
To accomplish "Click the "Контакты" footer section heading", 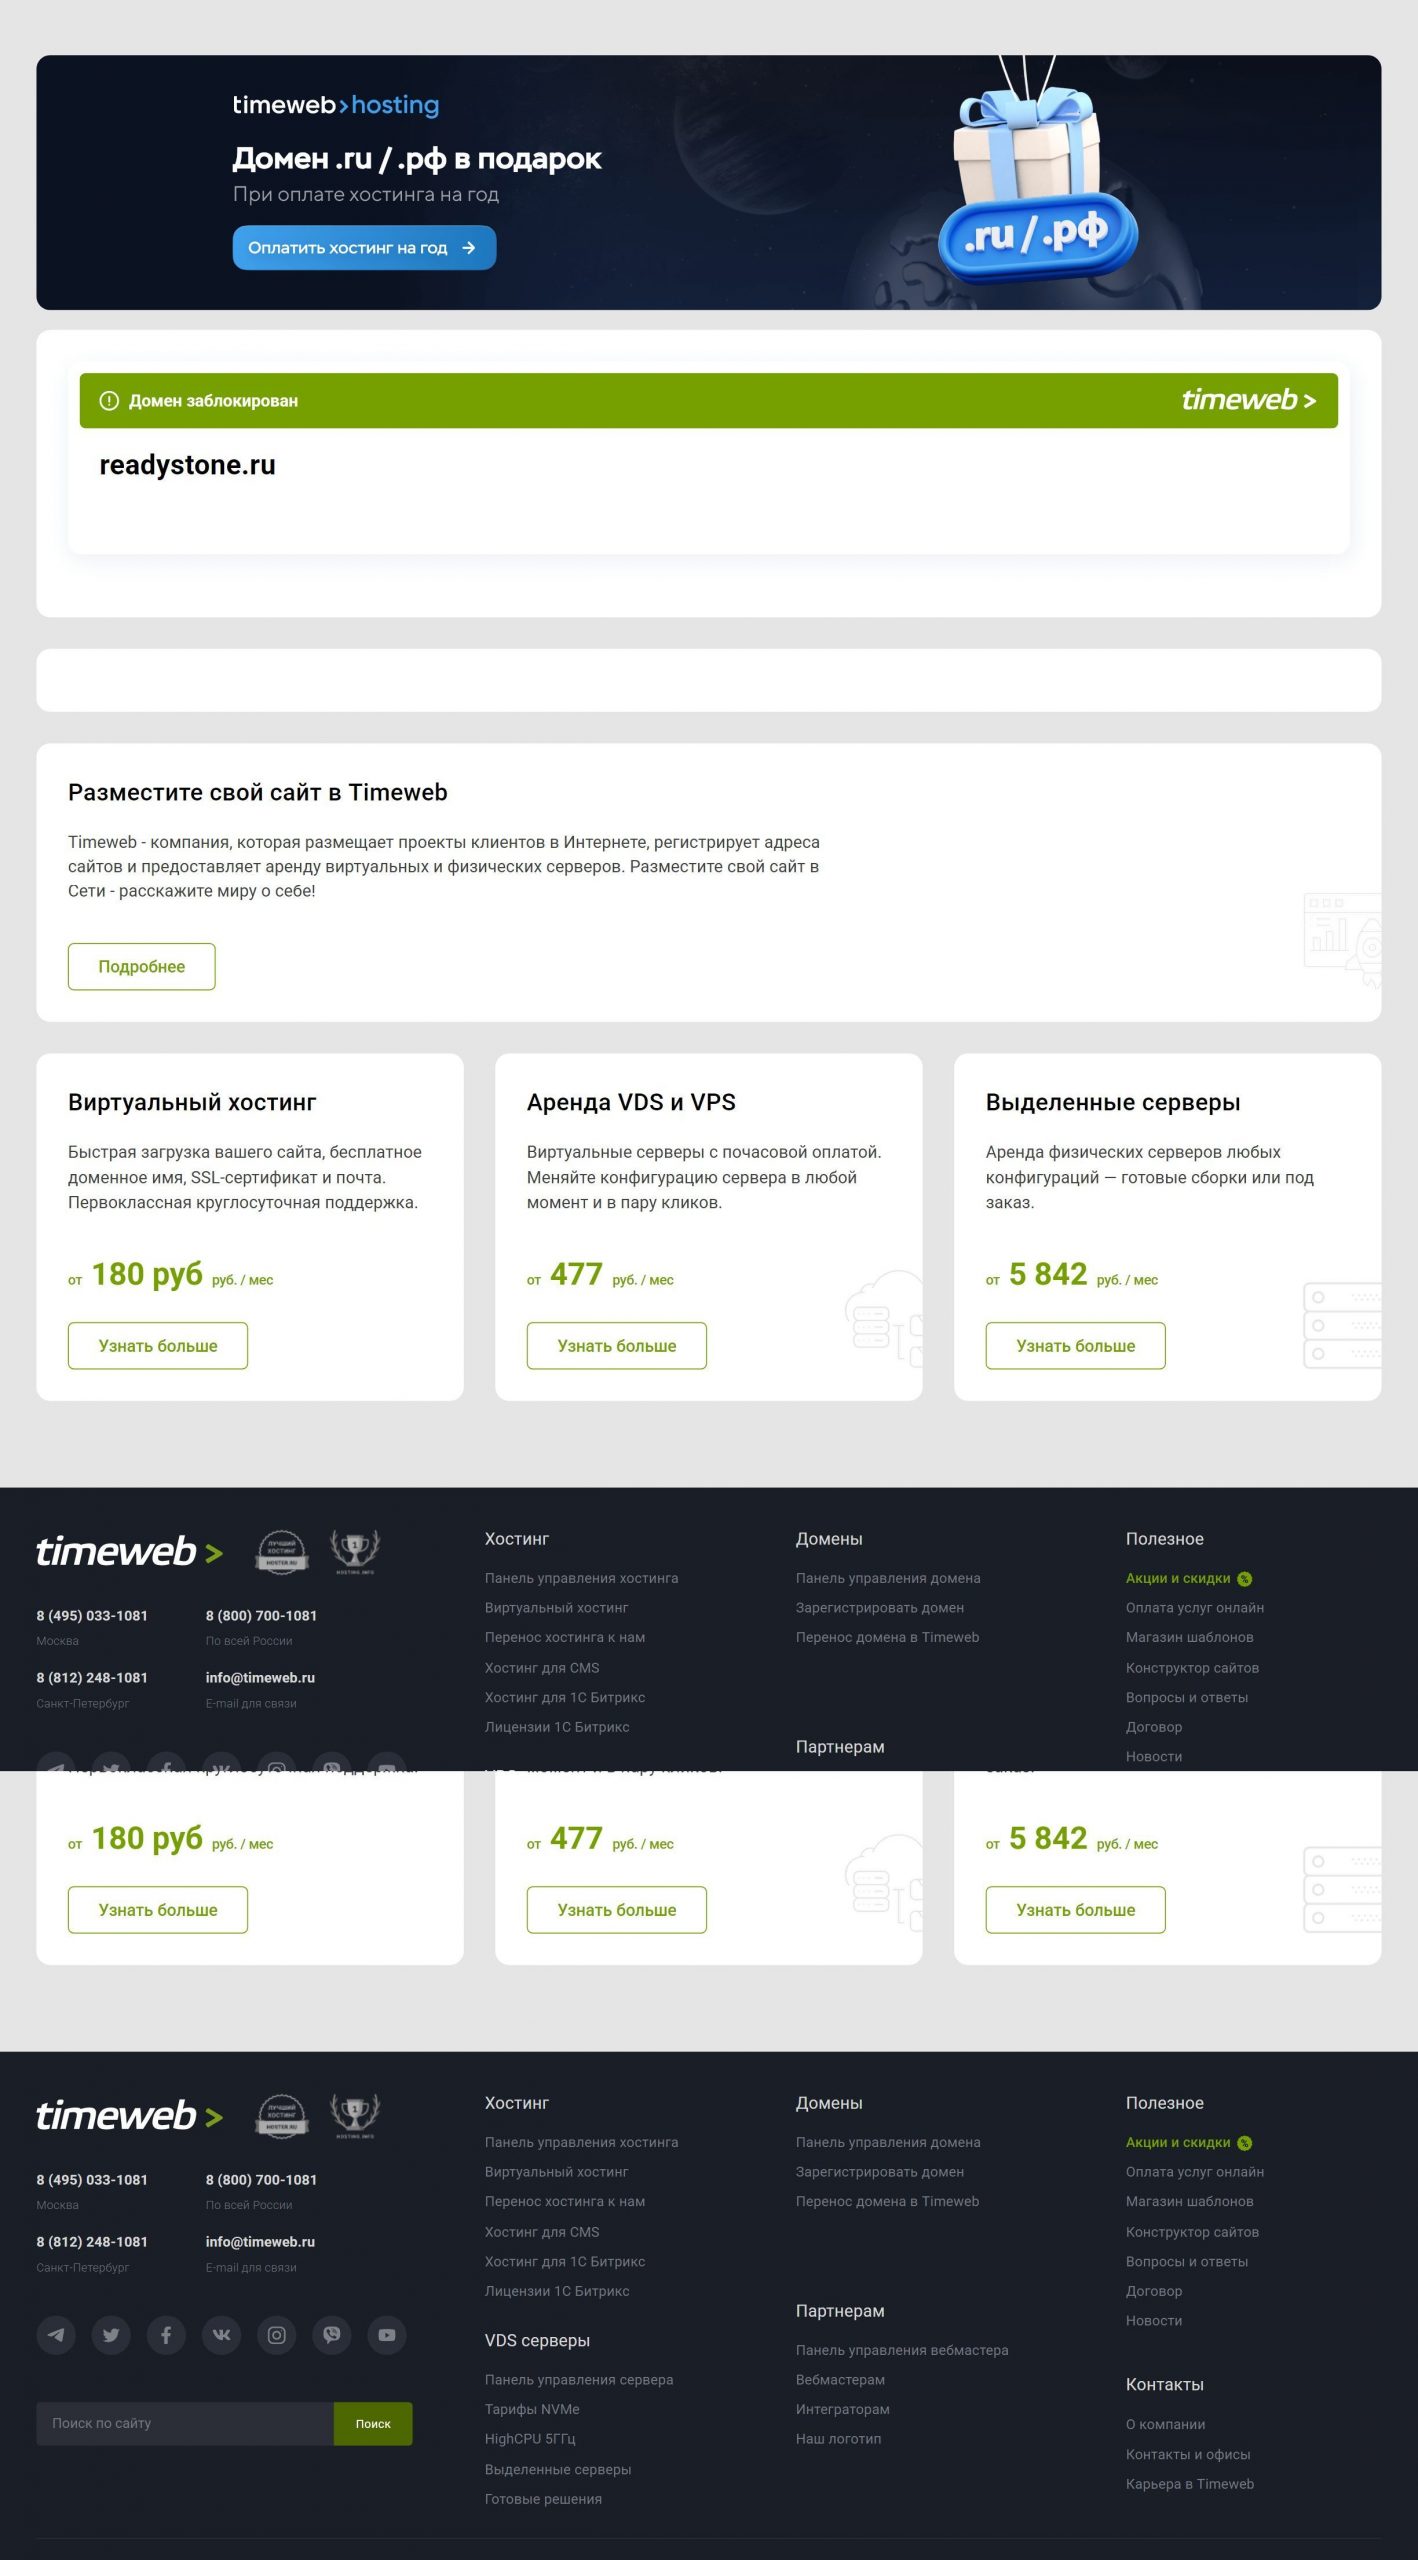I will [x=1164, y=2384].
